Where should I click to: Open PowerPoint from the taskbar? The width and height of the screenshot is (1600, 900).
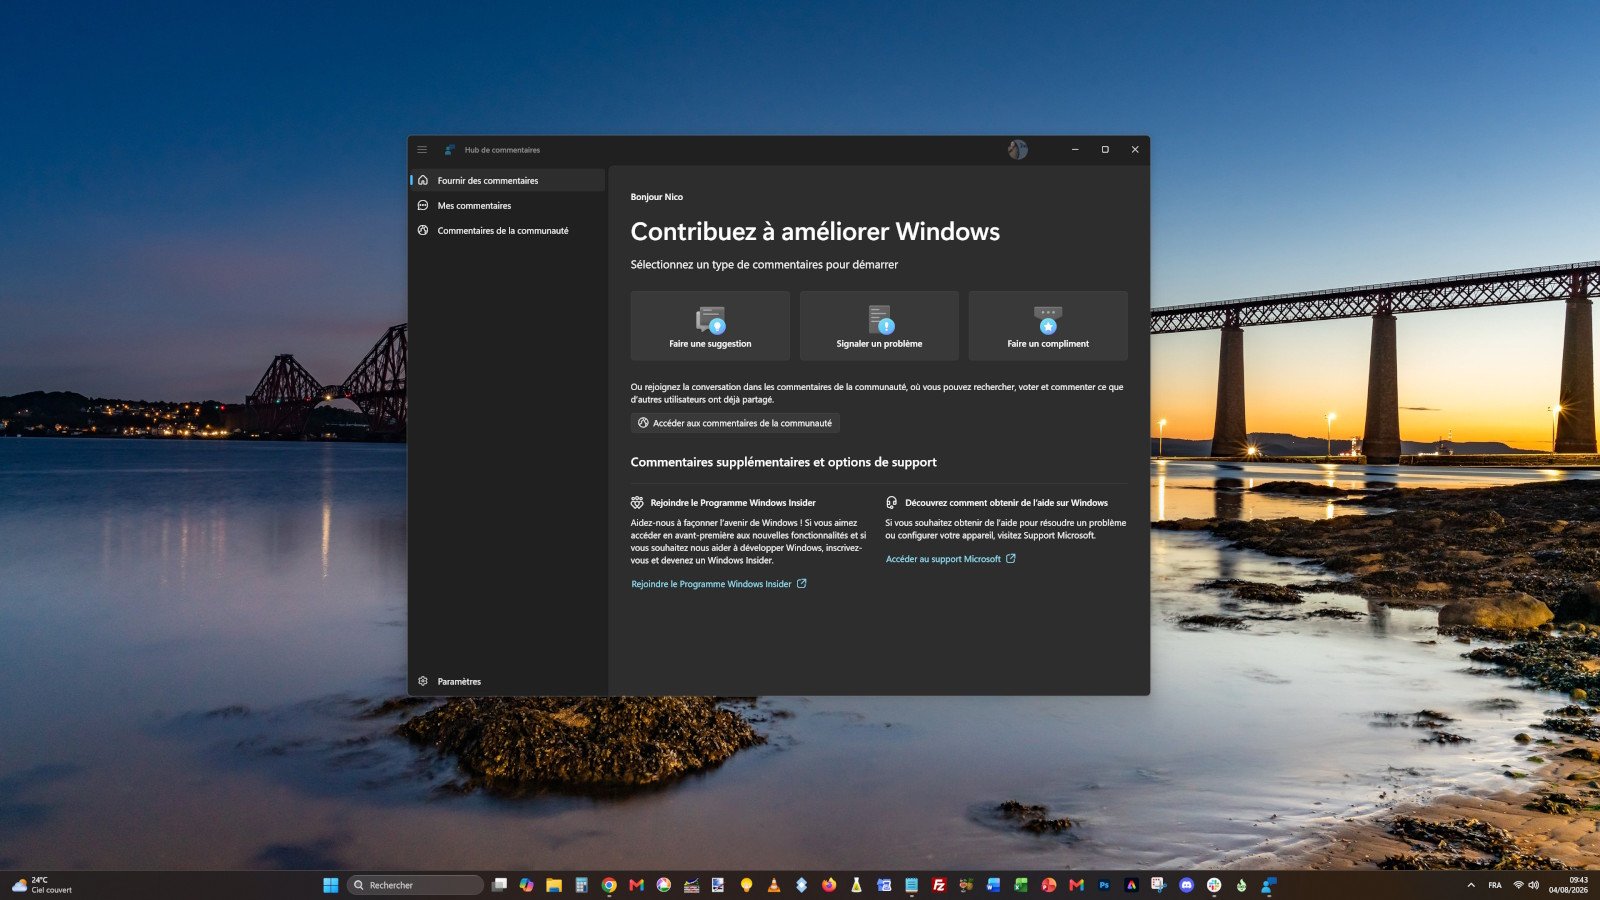(x=1048, y=885)
